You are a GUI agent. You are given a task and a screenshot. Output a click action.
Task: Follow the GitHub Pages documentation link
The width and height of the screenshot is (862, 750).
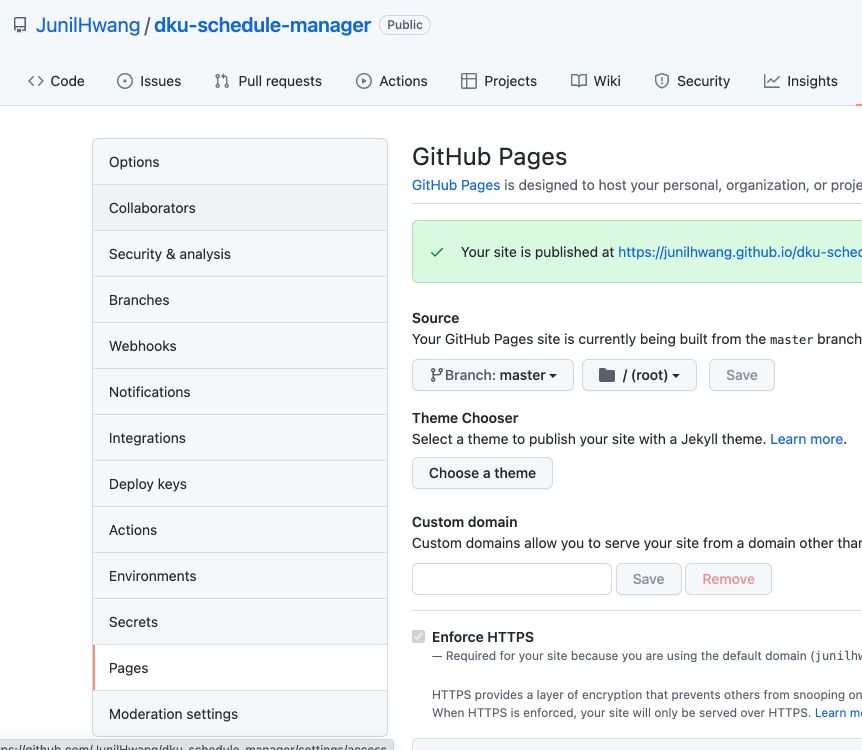[456, 185]
